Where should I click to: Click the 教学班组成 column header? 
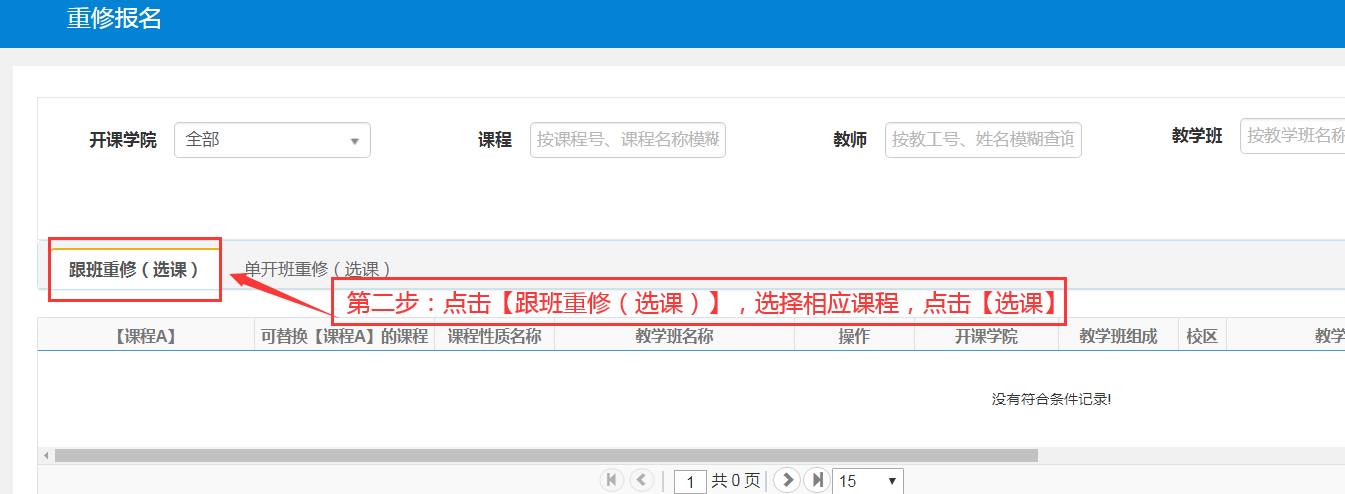[x=1118, y=336]
